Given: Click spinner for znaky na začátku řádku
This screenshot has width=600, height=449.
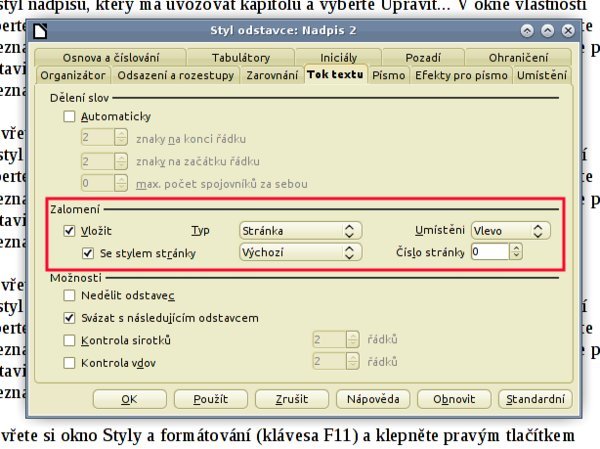Looking at the screenshot, I should [x=121, y=161].
